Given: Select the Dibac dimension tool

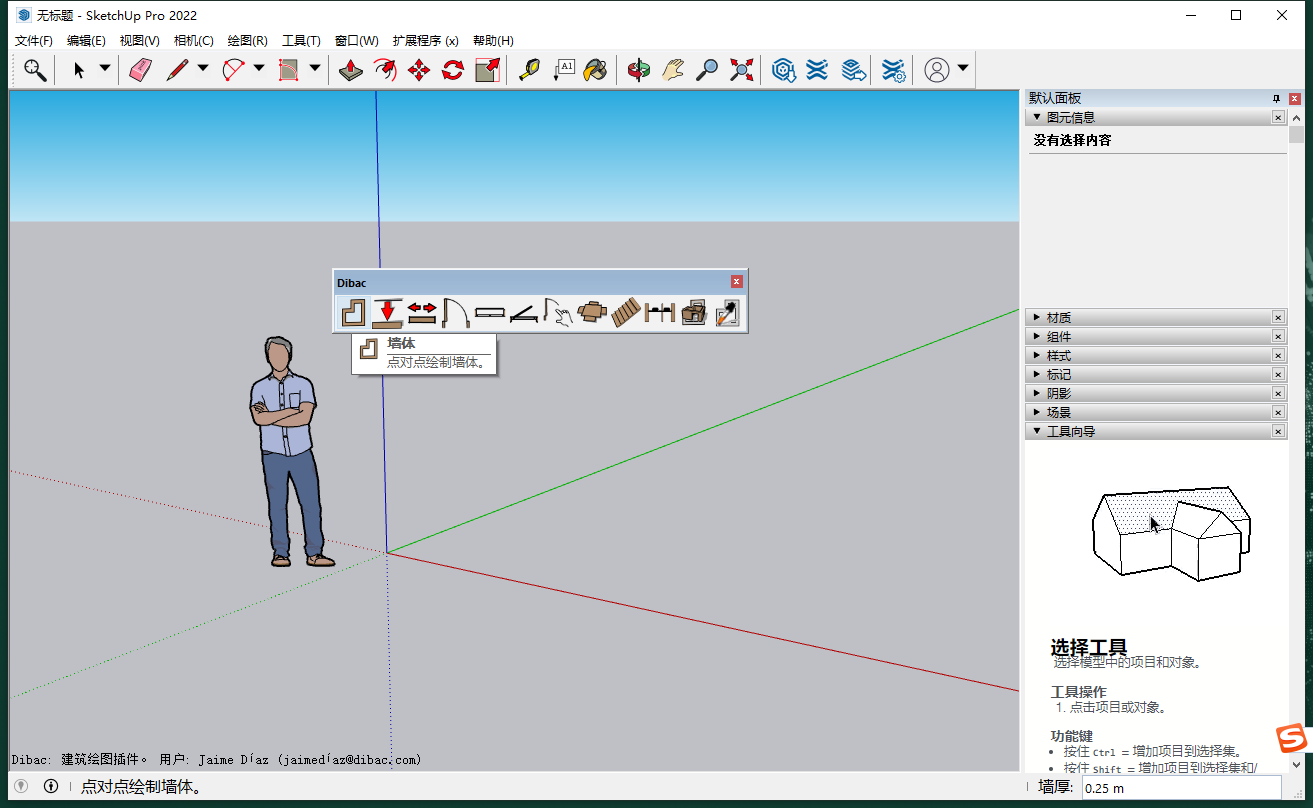Looking at the screenshot, I should click(x=660, y=313).
